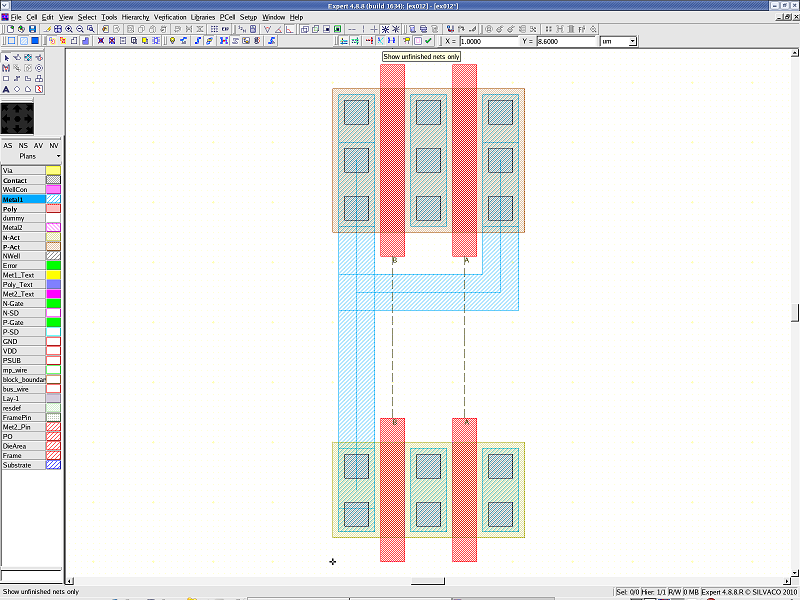Click the Hierarchy menu
The image size is (800, 600).
tap(135, 17)
